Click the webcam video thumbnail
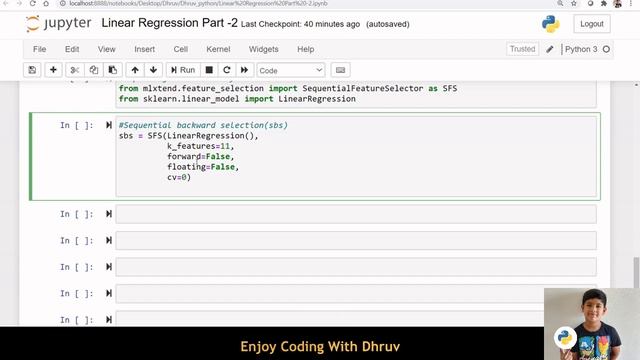This screenshot has height=360, width=640. tap(592, 324)
